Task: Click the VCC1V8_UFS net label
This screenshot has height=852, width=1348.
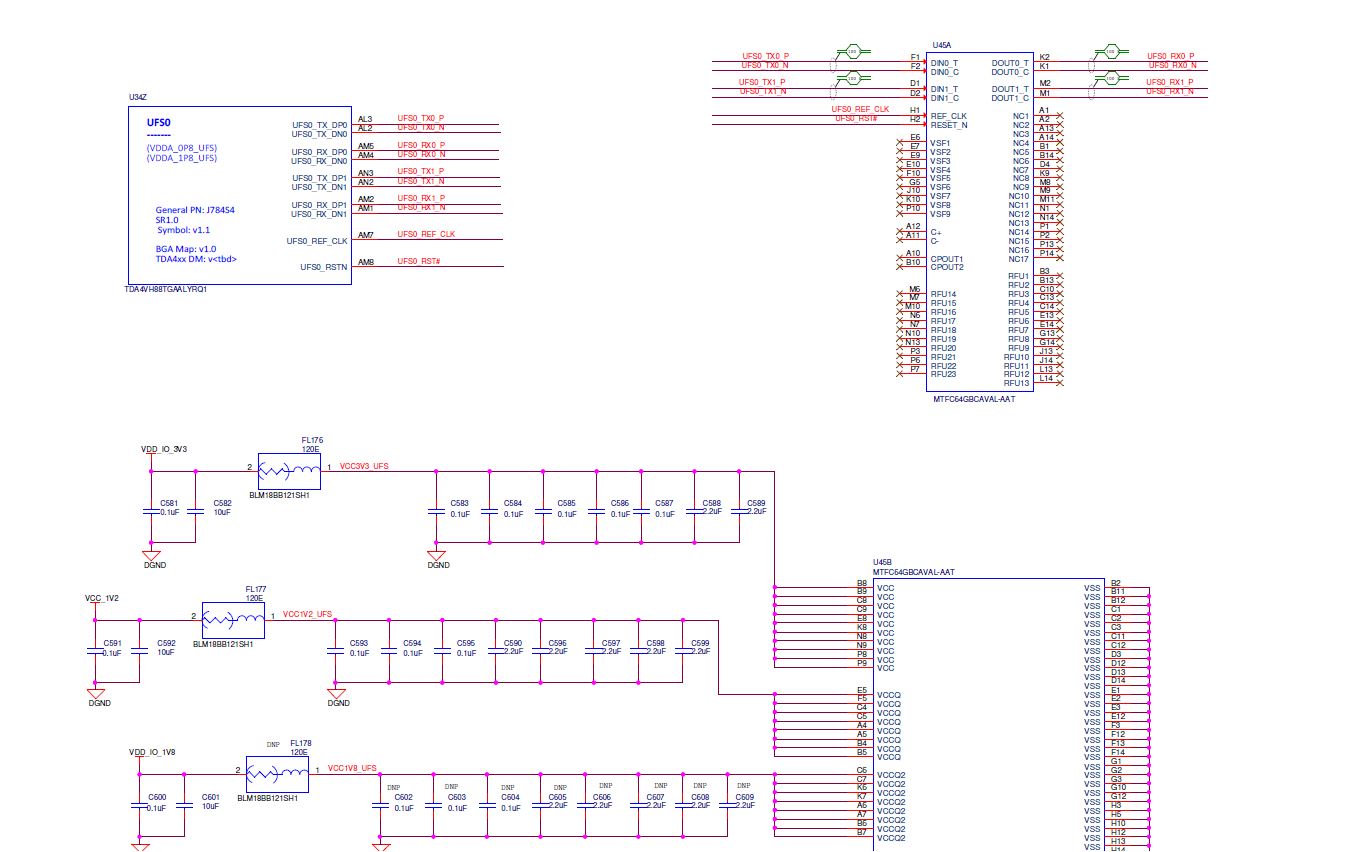Action: [x=353, y=768]
